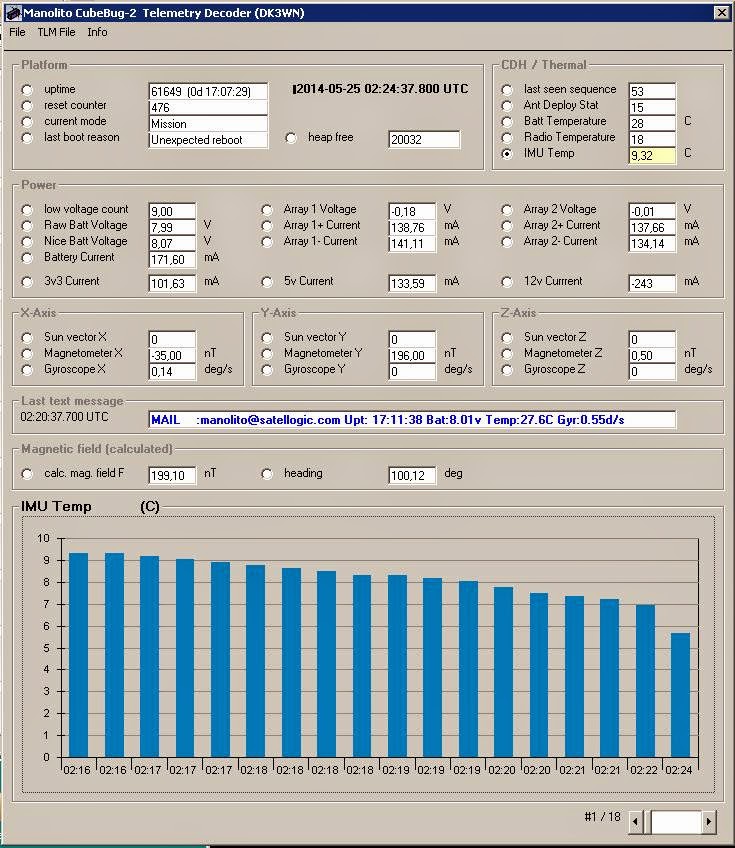The image size is (735, 848).
Task: Select the calc. mag. field F radio button
Action: tap(27, 474)
